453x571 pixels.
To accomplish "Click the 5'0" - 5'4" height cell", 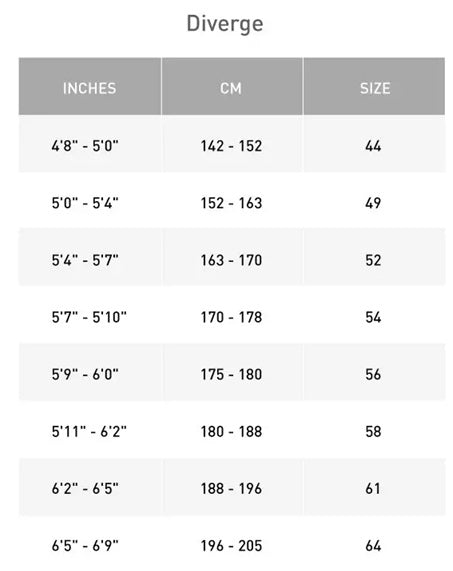I will point(85,203).
